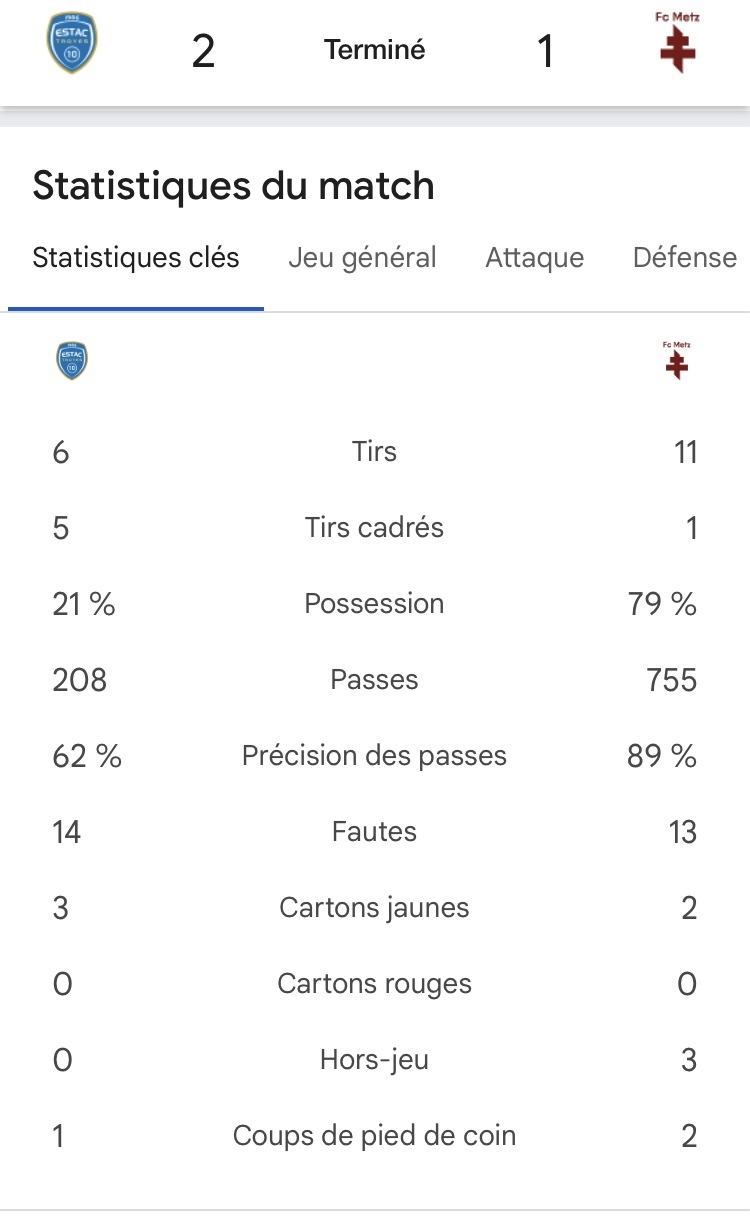750x1217 pixels.
Task: Select the Hors-jeu row label
Action: point(374,1060)
